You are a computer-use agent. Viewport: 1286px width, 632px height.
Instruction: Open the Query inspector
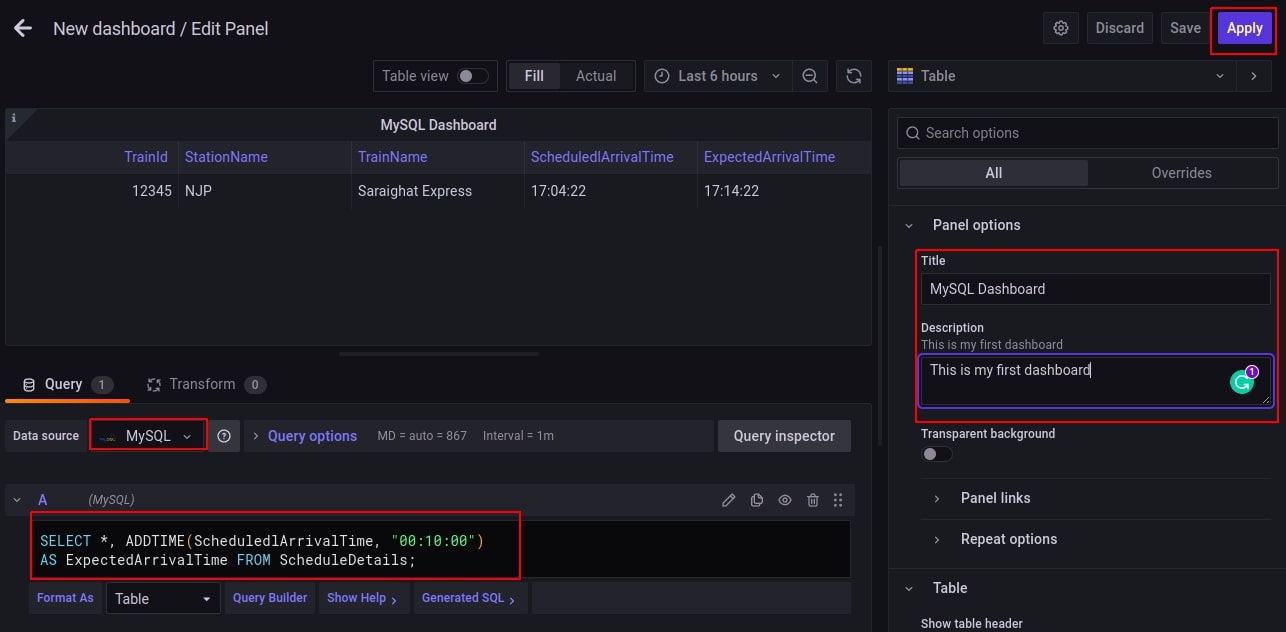(x=784, y=436)
